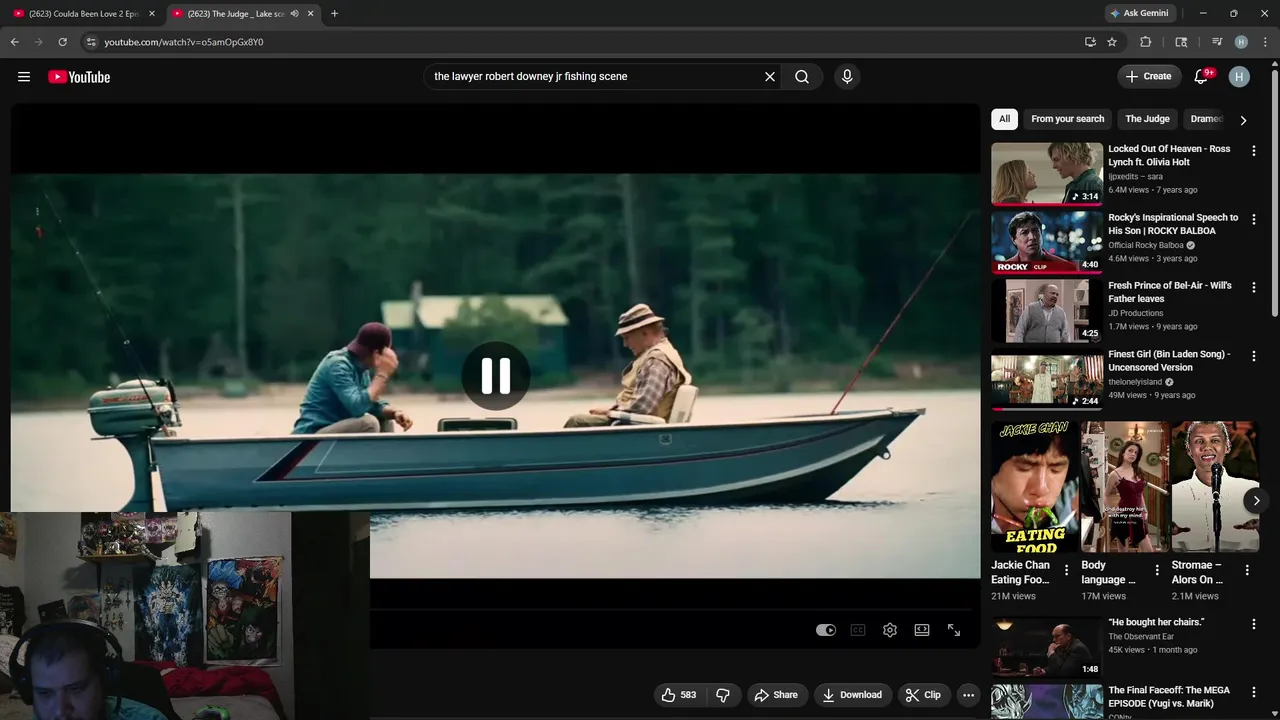Image resolution: width=1280 pixels, height=720 pixels.
Task: Toggle the autoplay switch
Action: (825, 630)
